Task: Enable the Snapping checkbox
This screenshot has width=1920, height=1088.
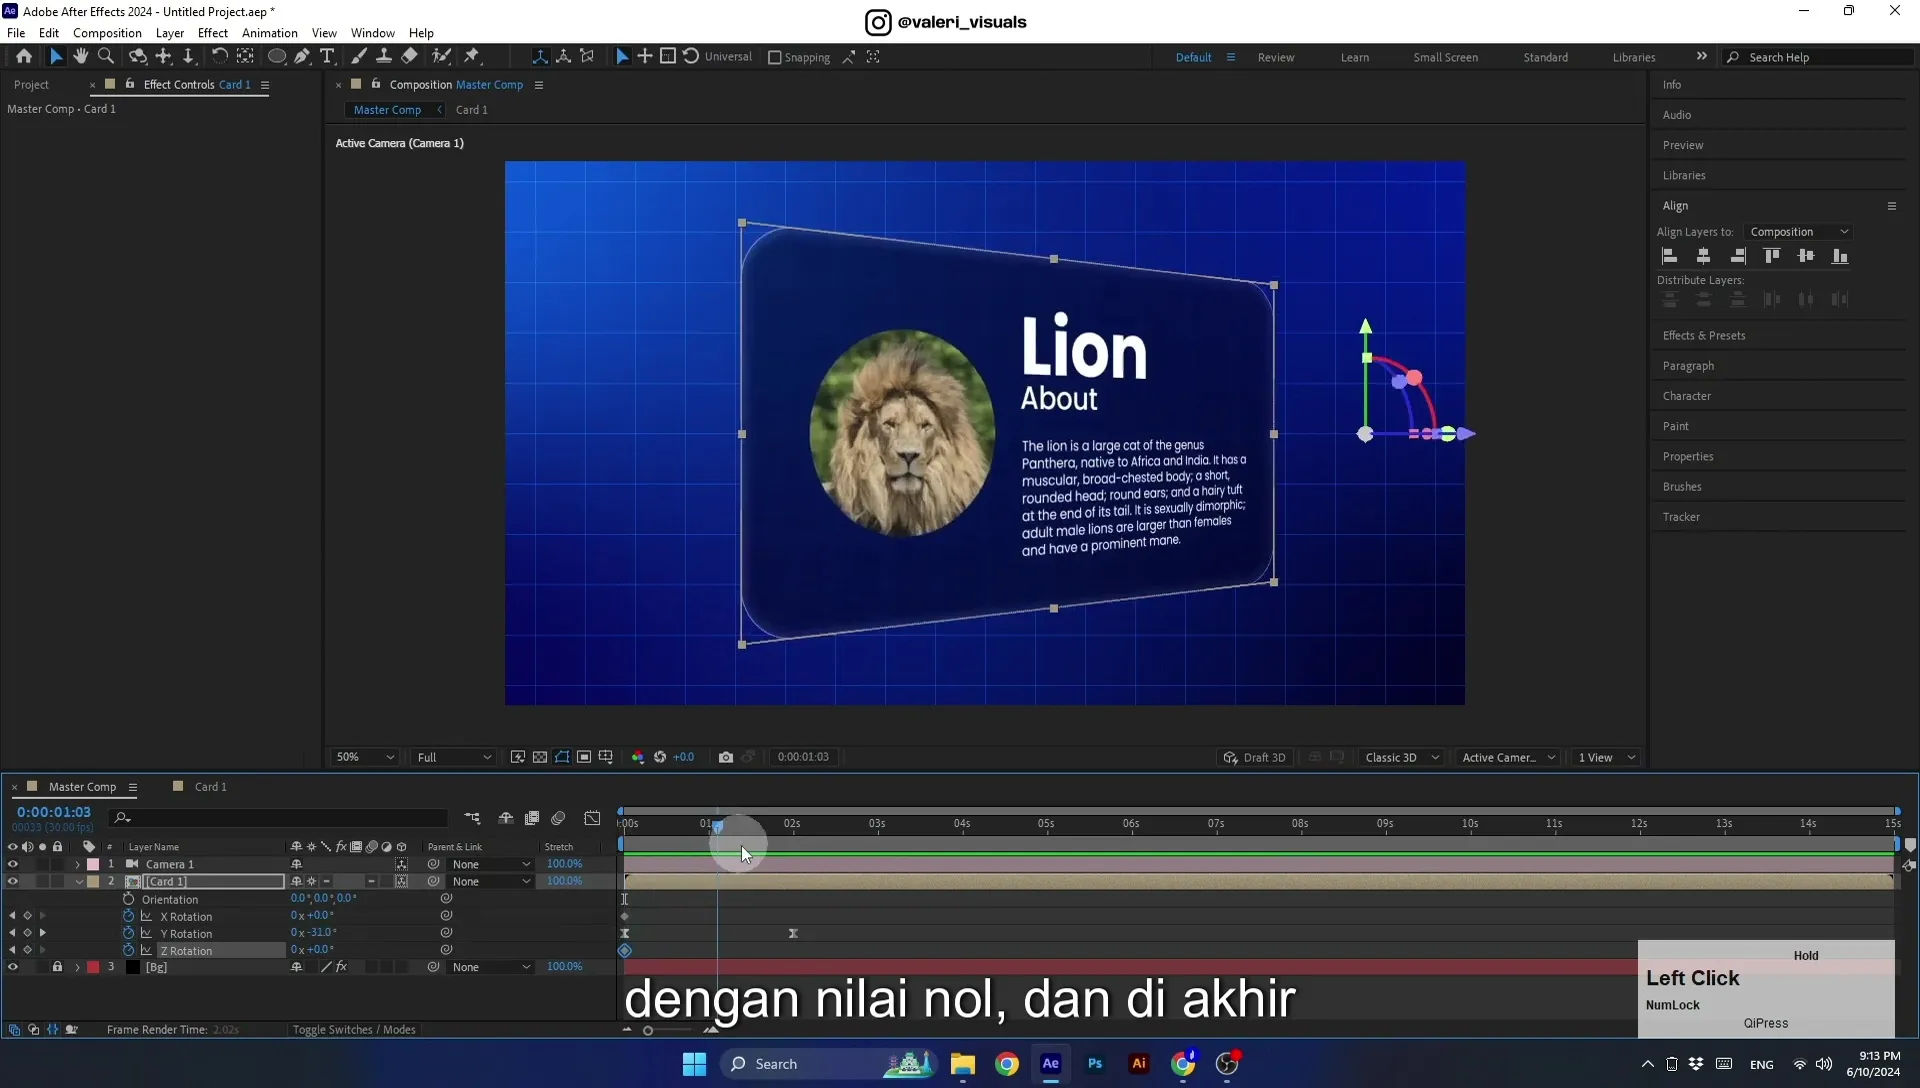Action: pos(775,57)
